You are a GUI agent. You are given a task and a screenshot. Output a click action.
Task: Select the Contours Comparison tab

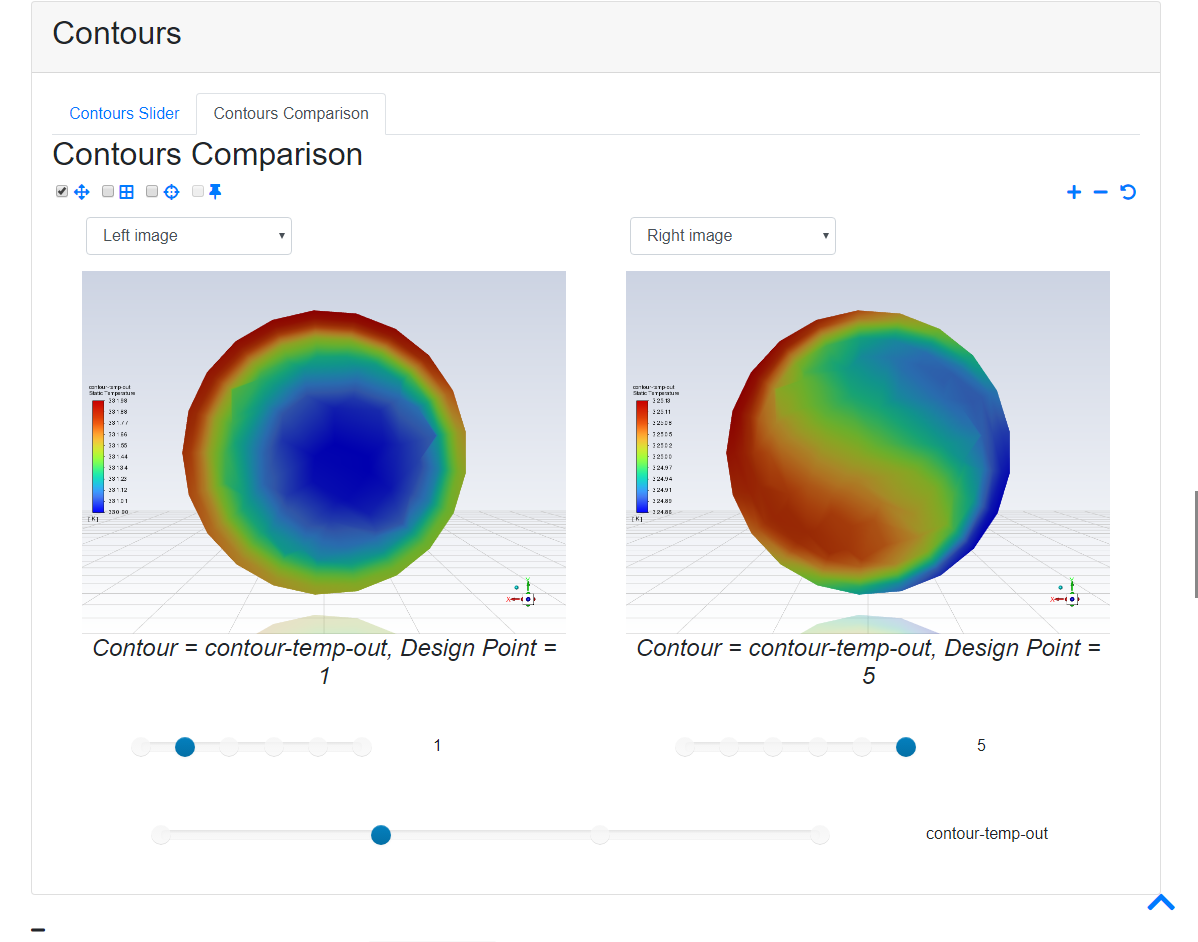pyautogui.click(x=291, y=114)
